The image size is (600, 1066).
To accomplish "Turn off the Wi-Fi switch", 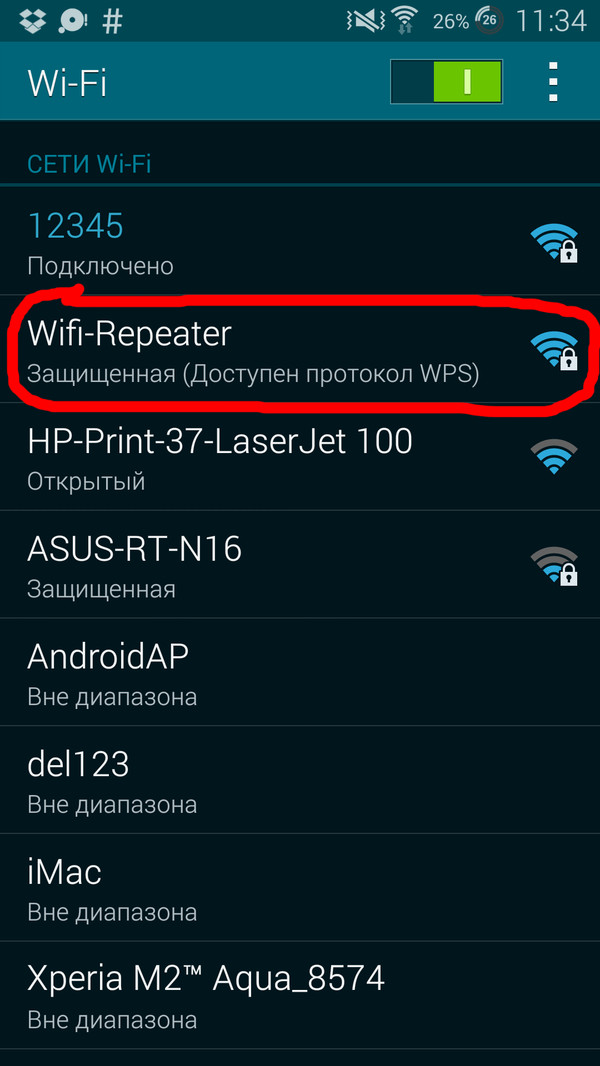I will tap(447, 82).
